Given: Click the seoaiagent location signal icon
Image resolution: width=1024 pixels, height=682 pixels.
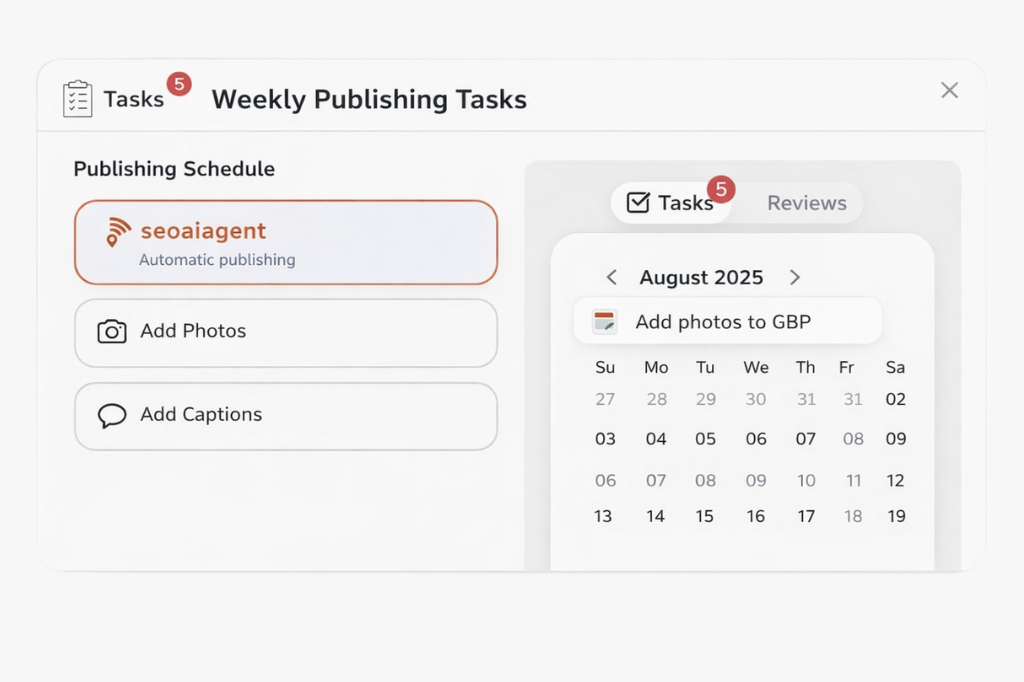Looking at the screenshot, I should (118, 232).
